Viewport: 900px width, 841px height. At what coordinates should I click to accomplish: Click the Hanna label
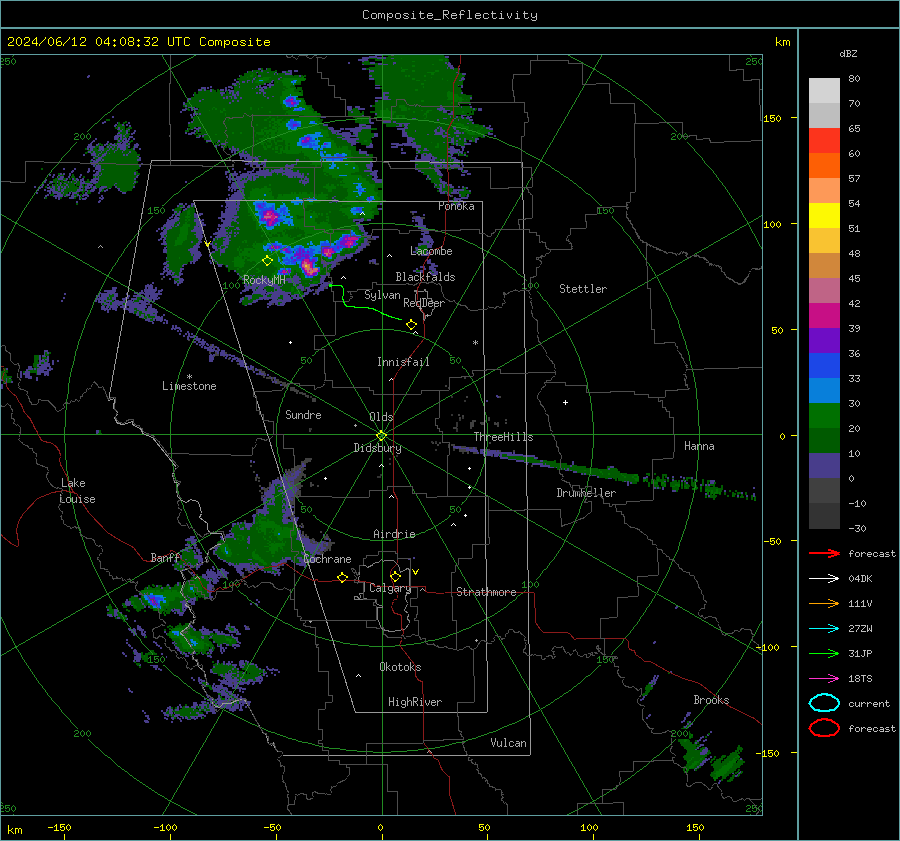click(x=699, y=446)
